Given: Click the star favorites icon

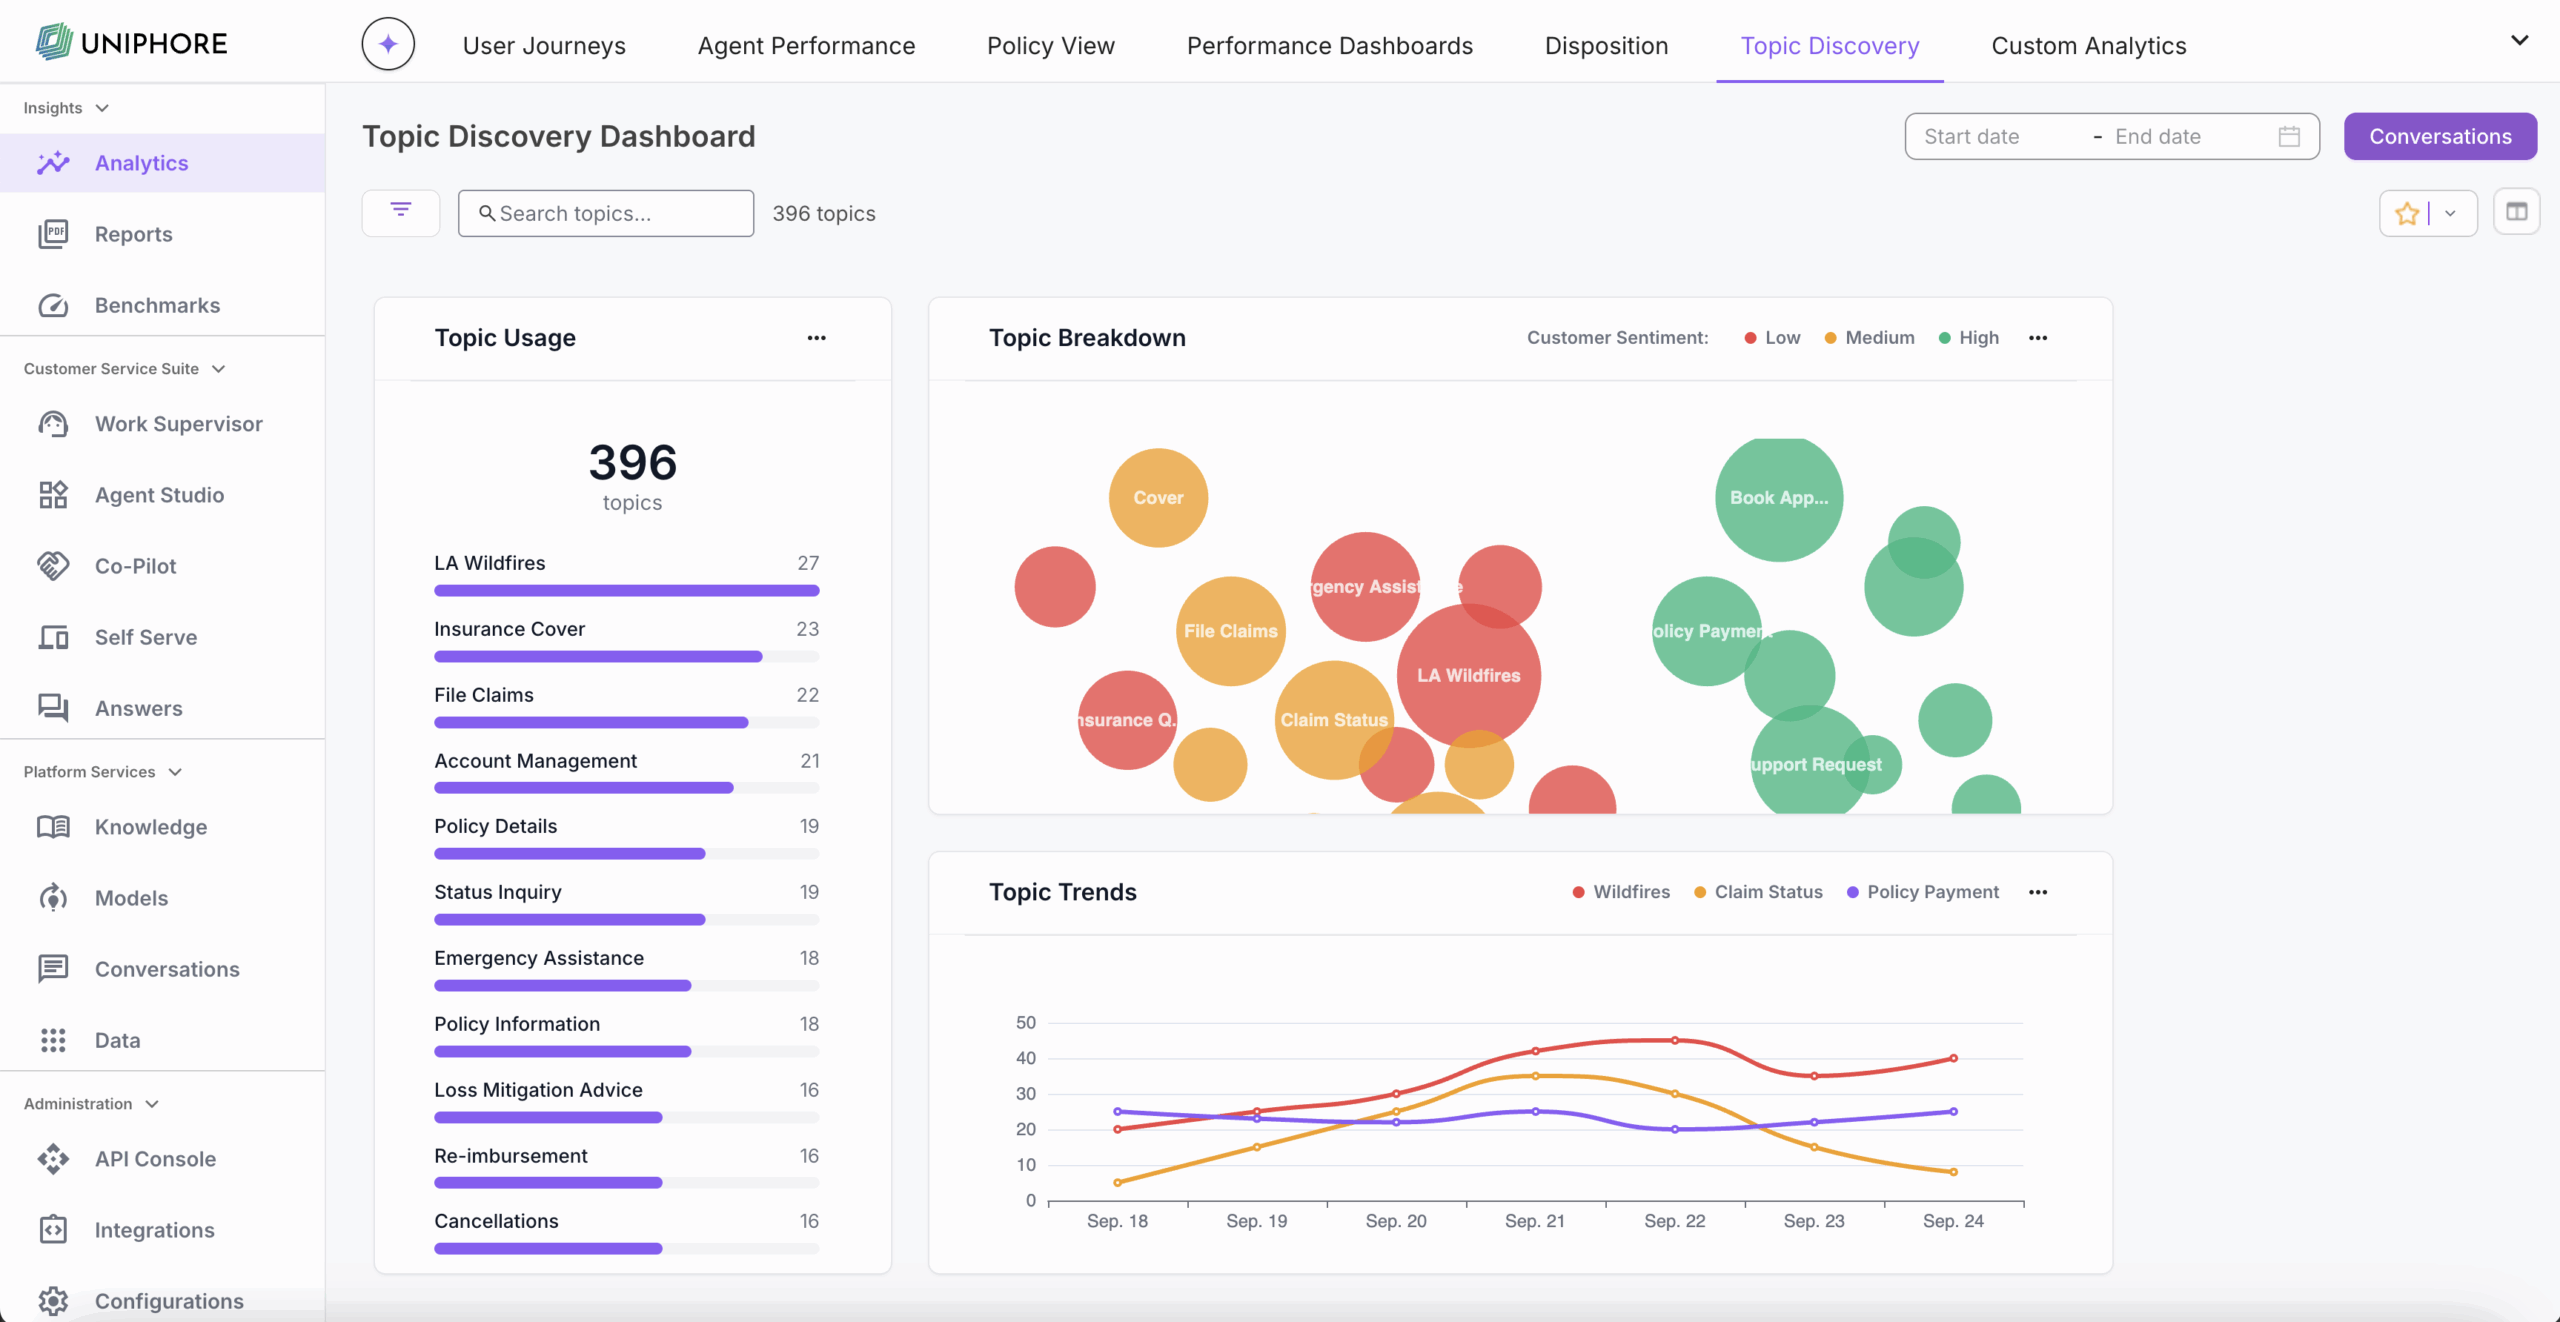Looking at the screenshot, I should (2407, 213).
